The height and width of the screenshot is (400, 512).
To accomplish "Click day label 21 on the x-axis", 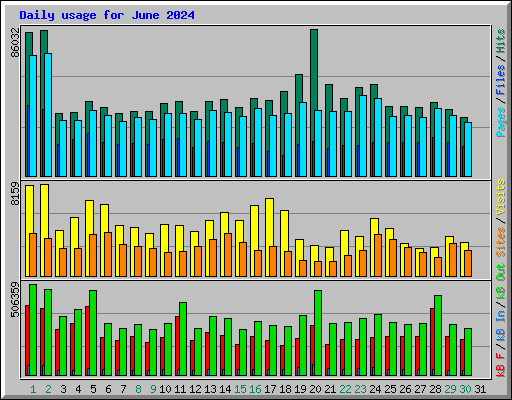I will 330,389.
